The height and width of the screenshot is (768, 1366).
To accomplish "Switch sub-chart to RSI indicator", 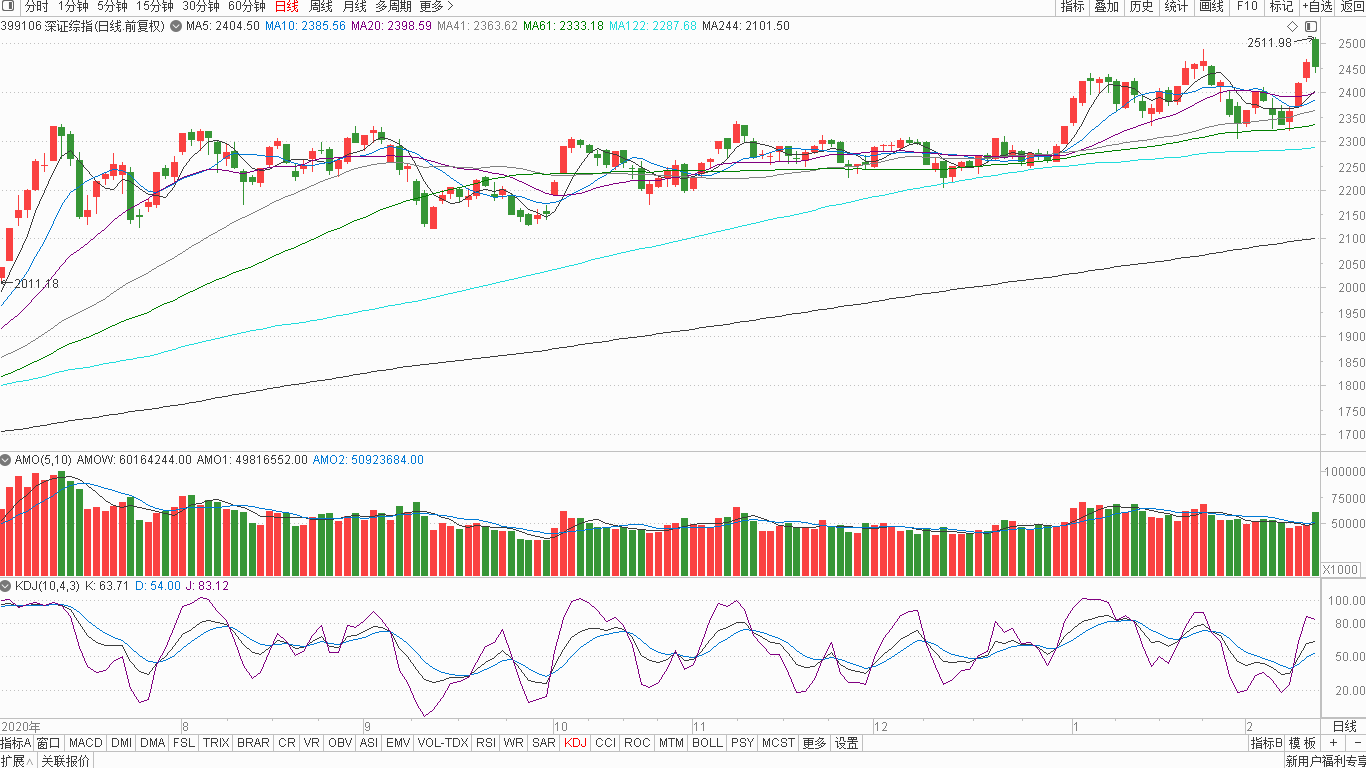I will pyautogui.click(x=486, y=743).
